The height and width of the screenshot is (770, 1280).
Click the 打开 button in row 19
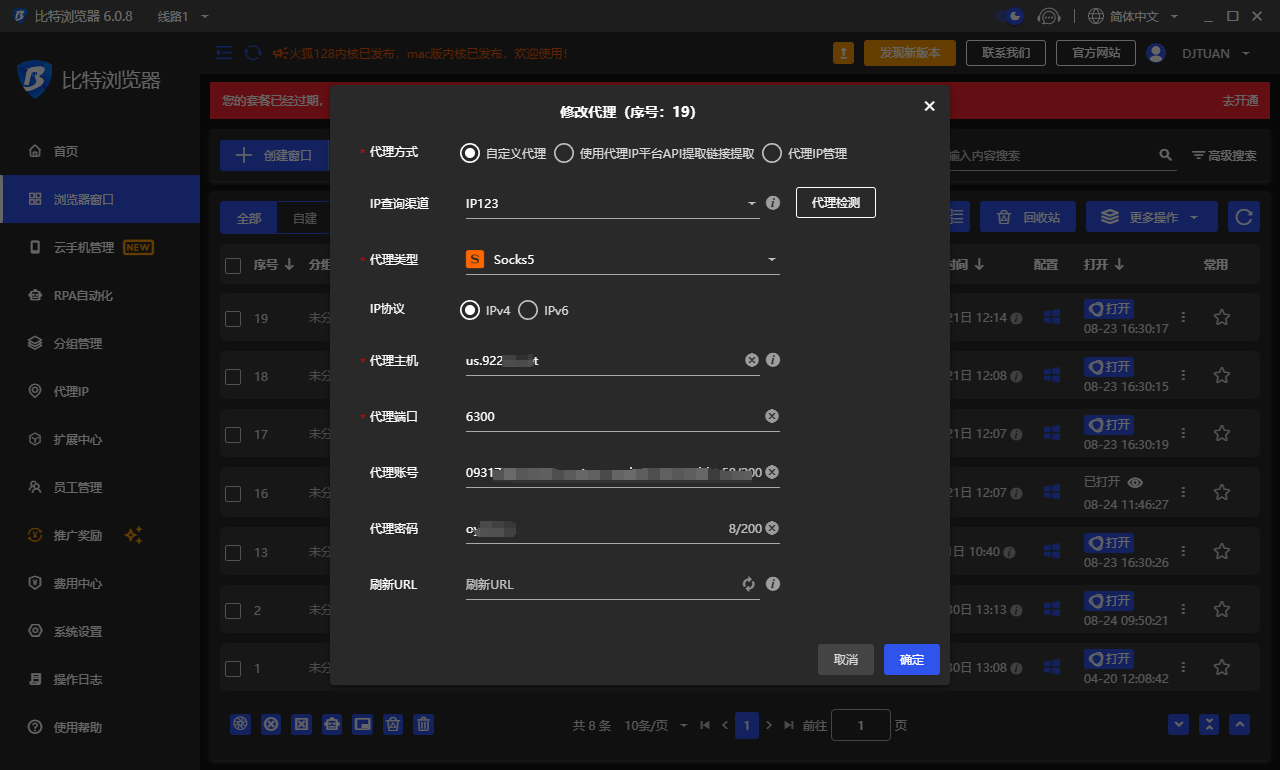1110,309
